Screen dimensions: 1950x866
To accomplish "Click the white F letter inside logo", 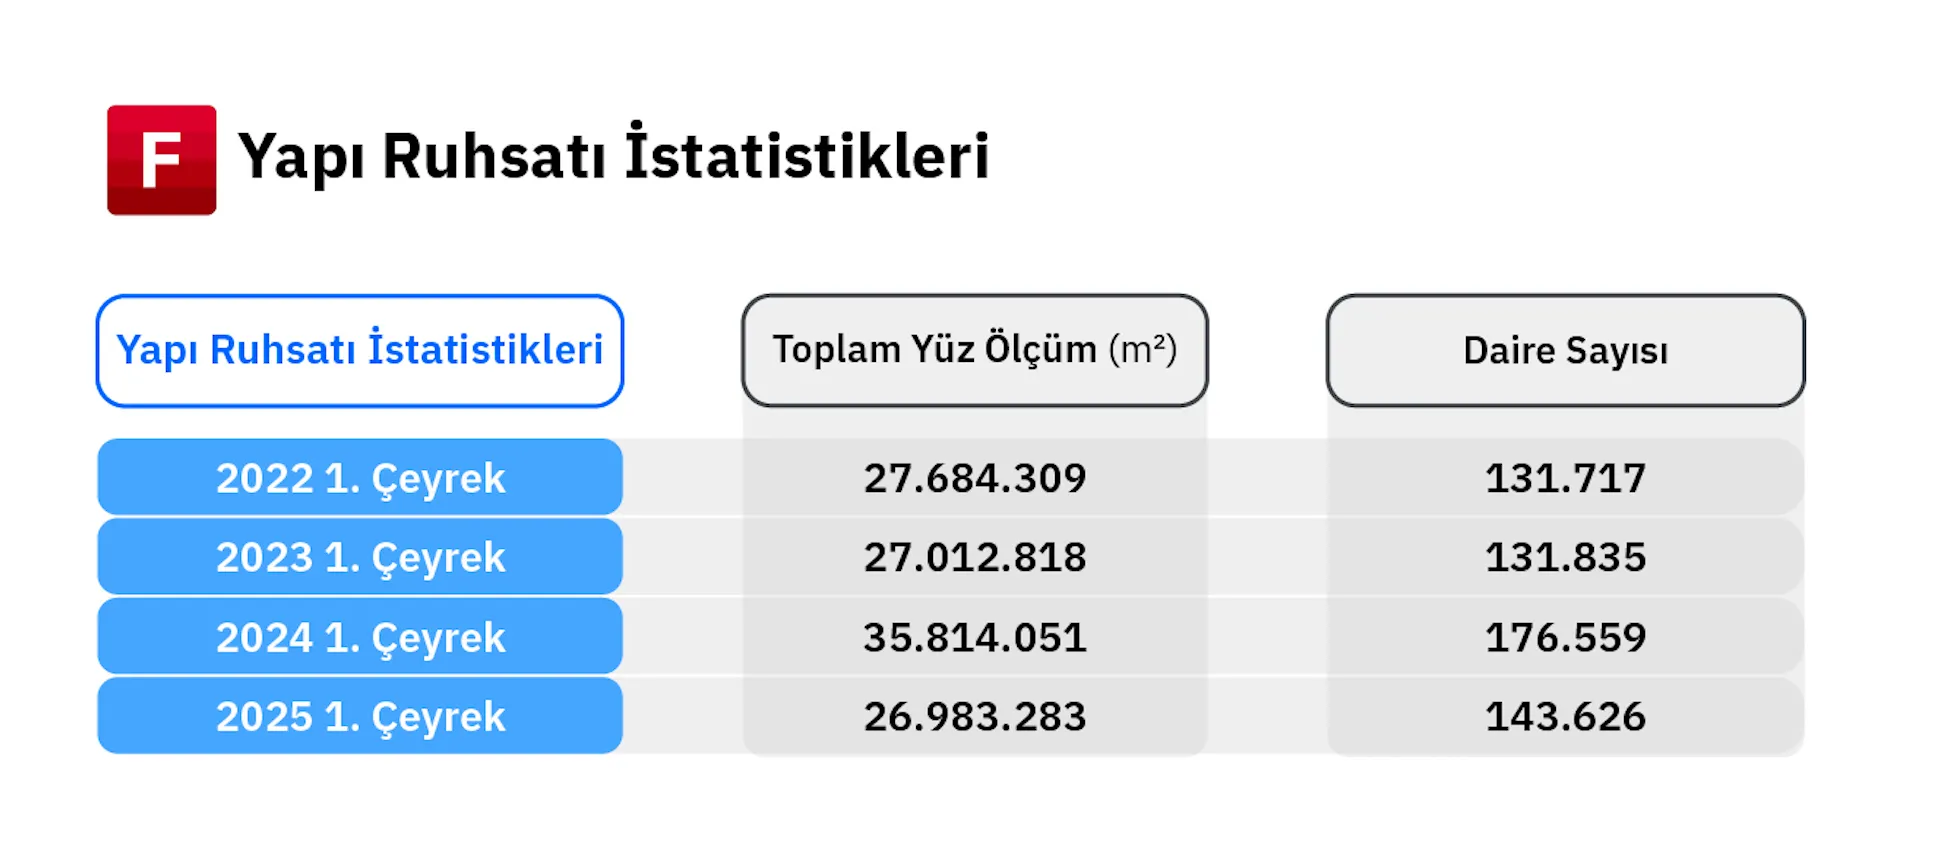I will (161, 160).
